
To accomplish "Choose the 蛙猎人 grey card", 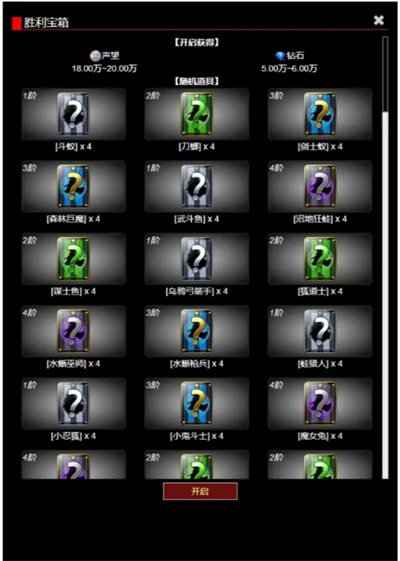I will [x=320, y=331].
